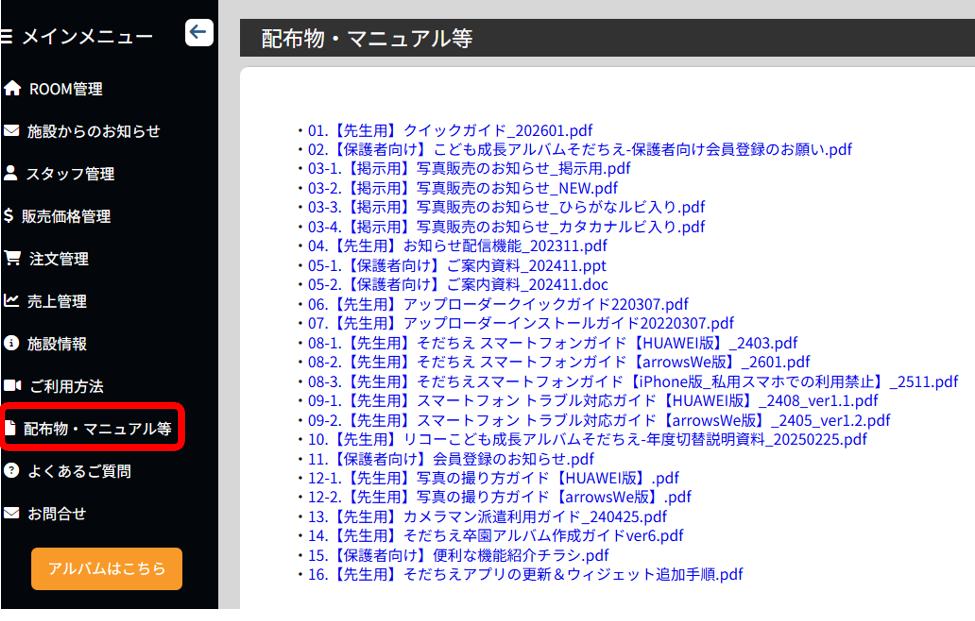Open 01 クイックガイド_202601.pdf link
The image size is (975, 621).
tap(450, 131)
